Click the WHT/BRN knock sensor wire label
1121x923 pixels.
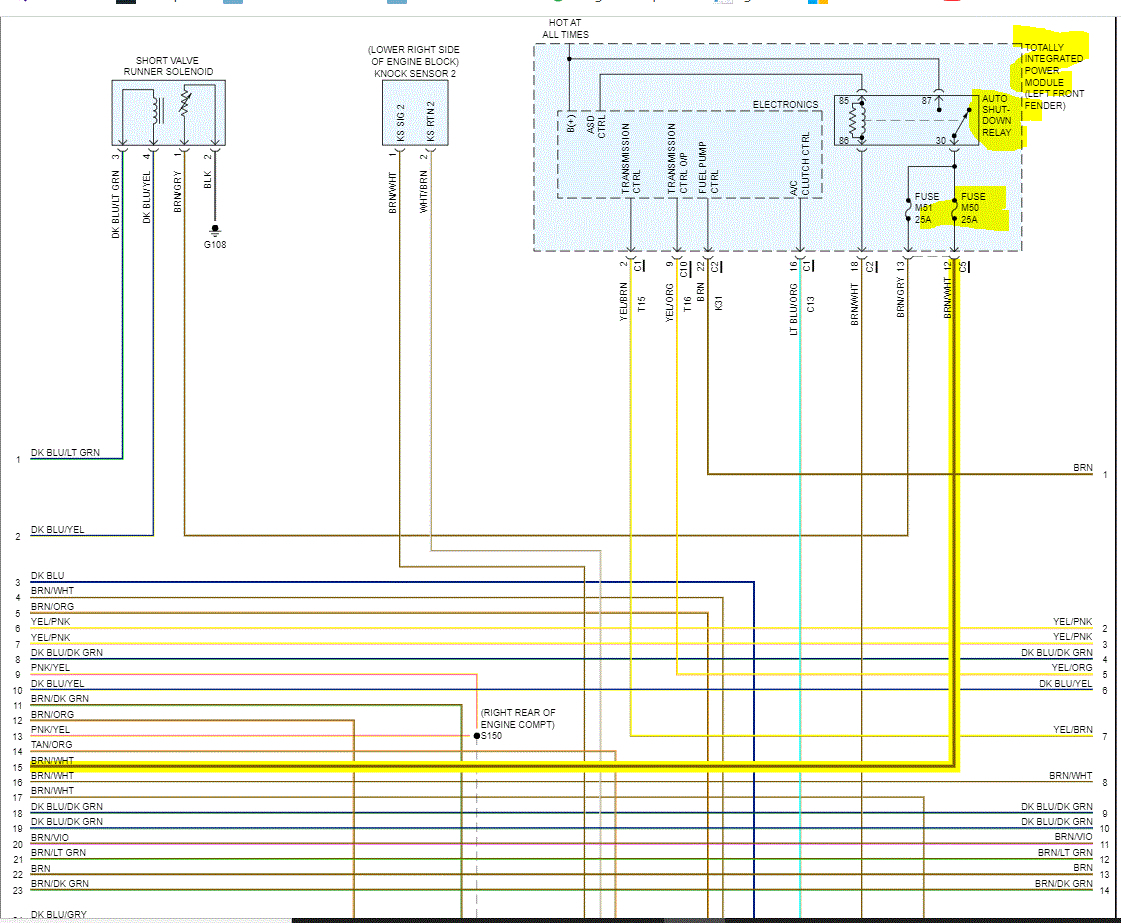point(424,192)
